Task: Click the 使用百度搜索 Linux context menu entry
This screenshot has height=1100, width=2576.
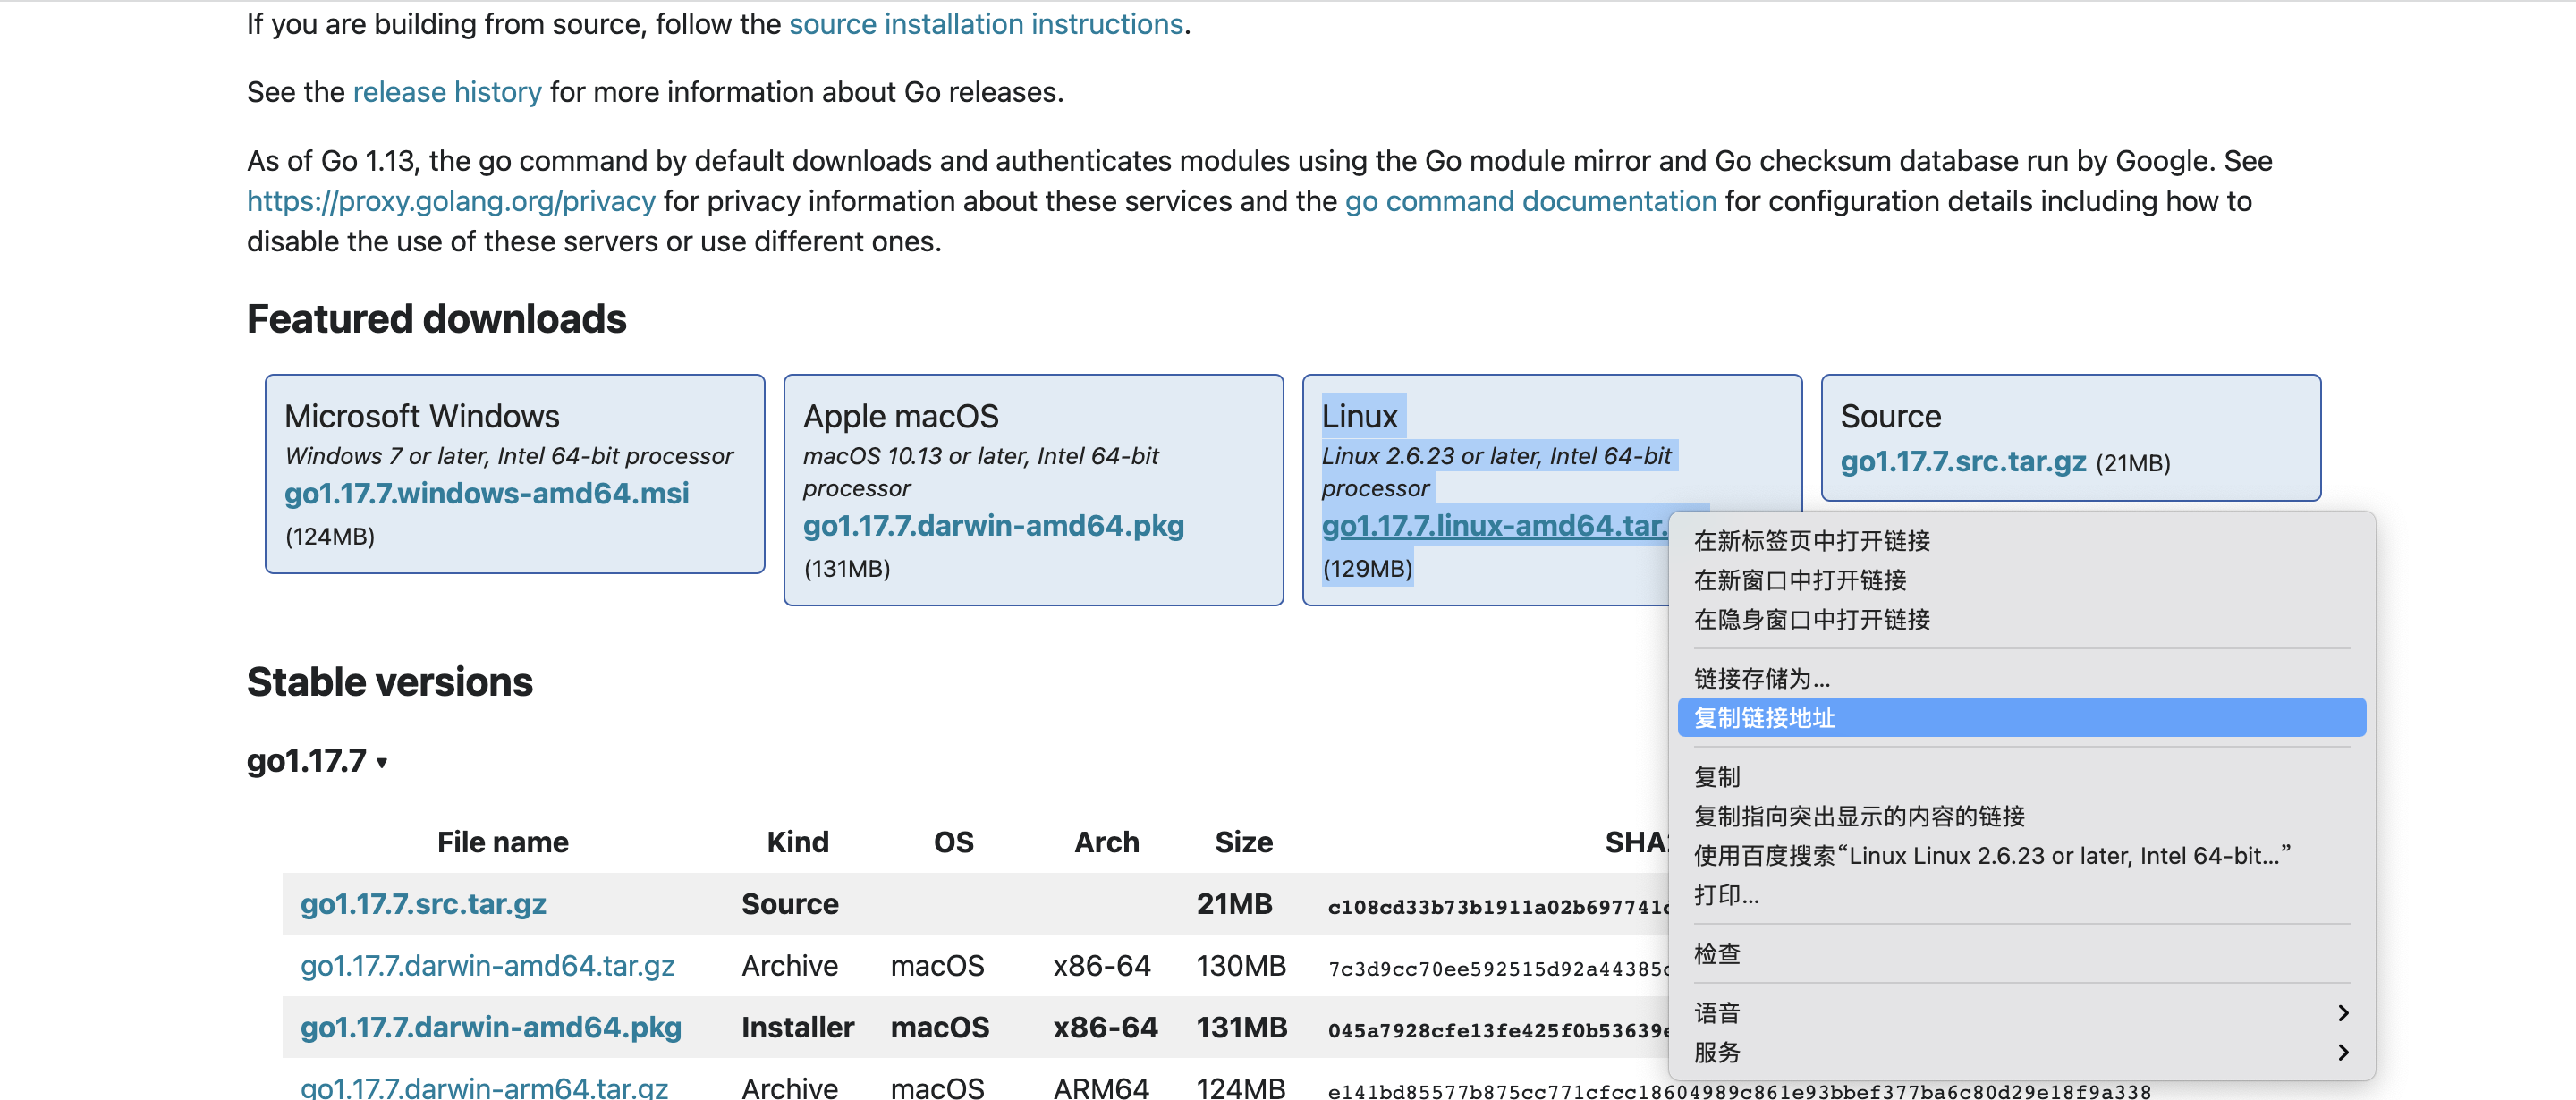Action: pos(1990,856)
